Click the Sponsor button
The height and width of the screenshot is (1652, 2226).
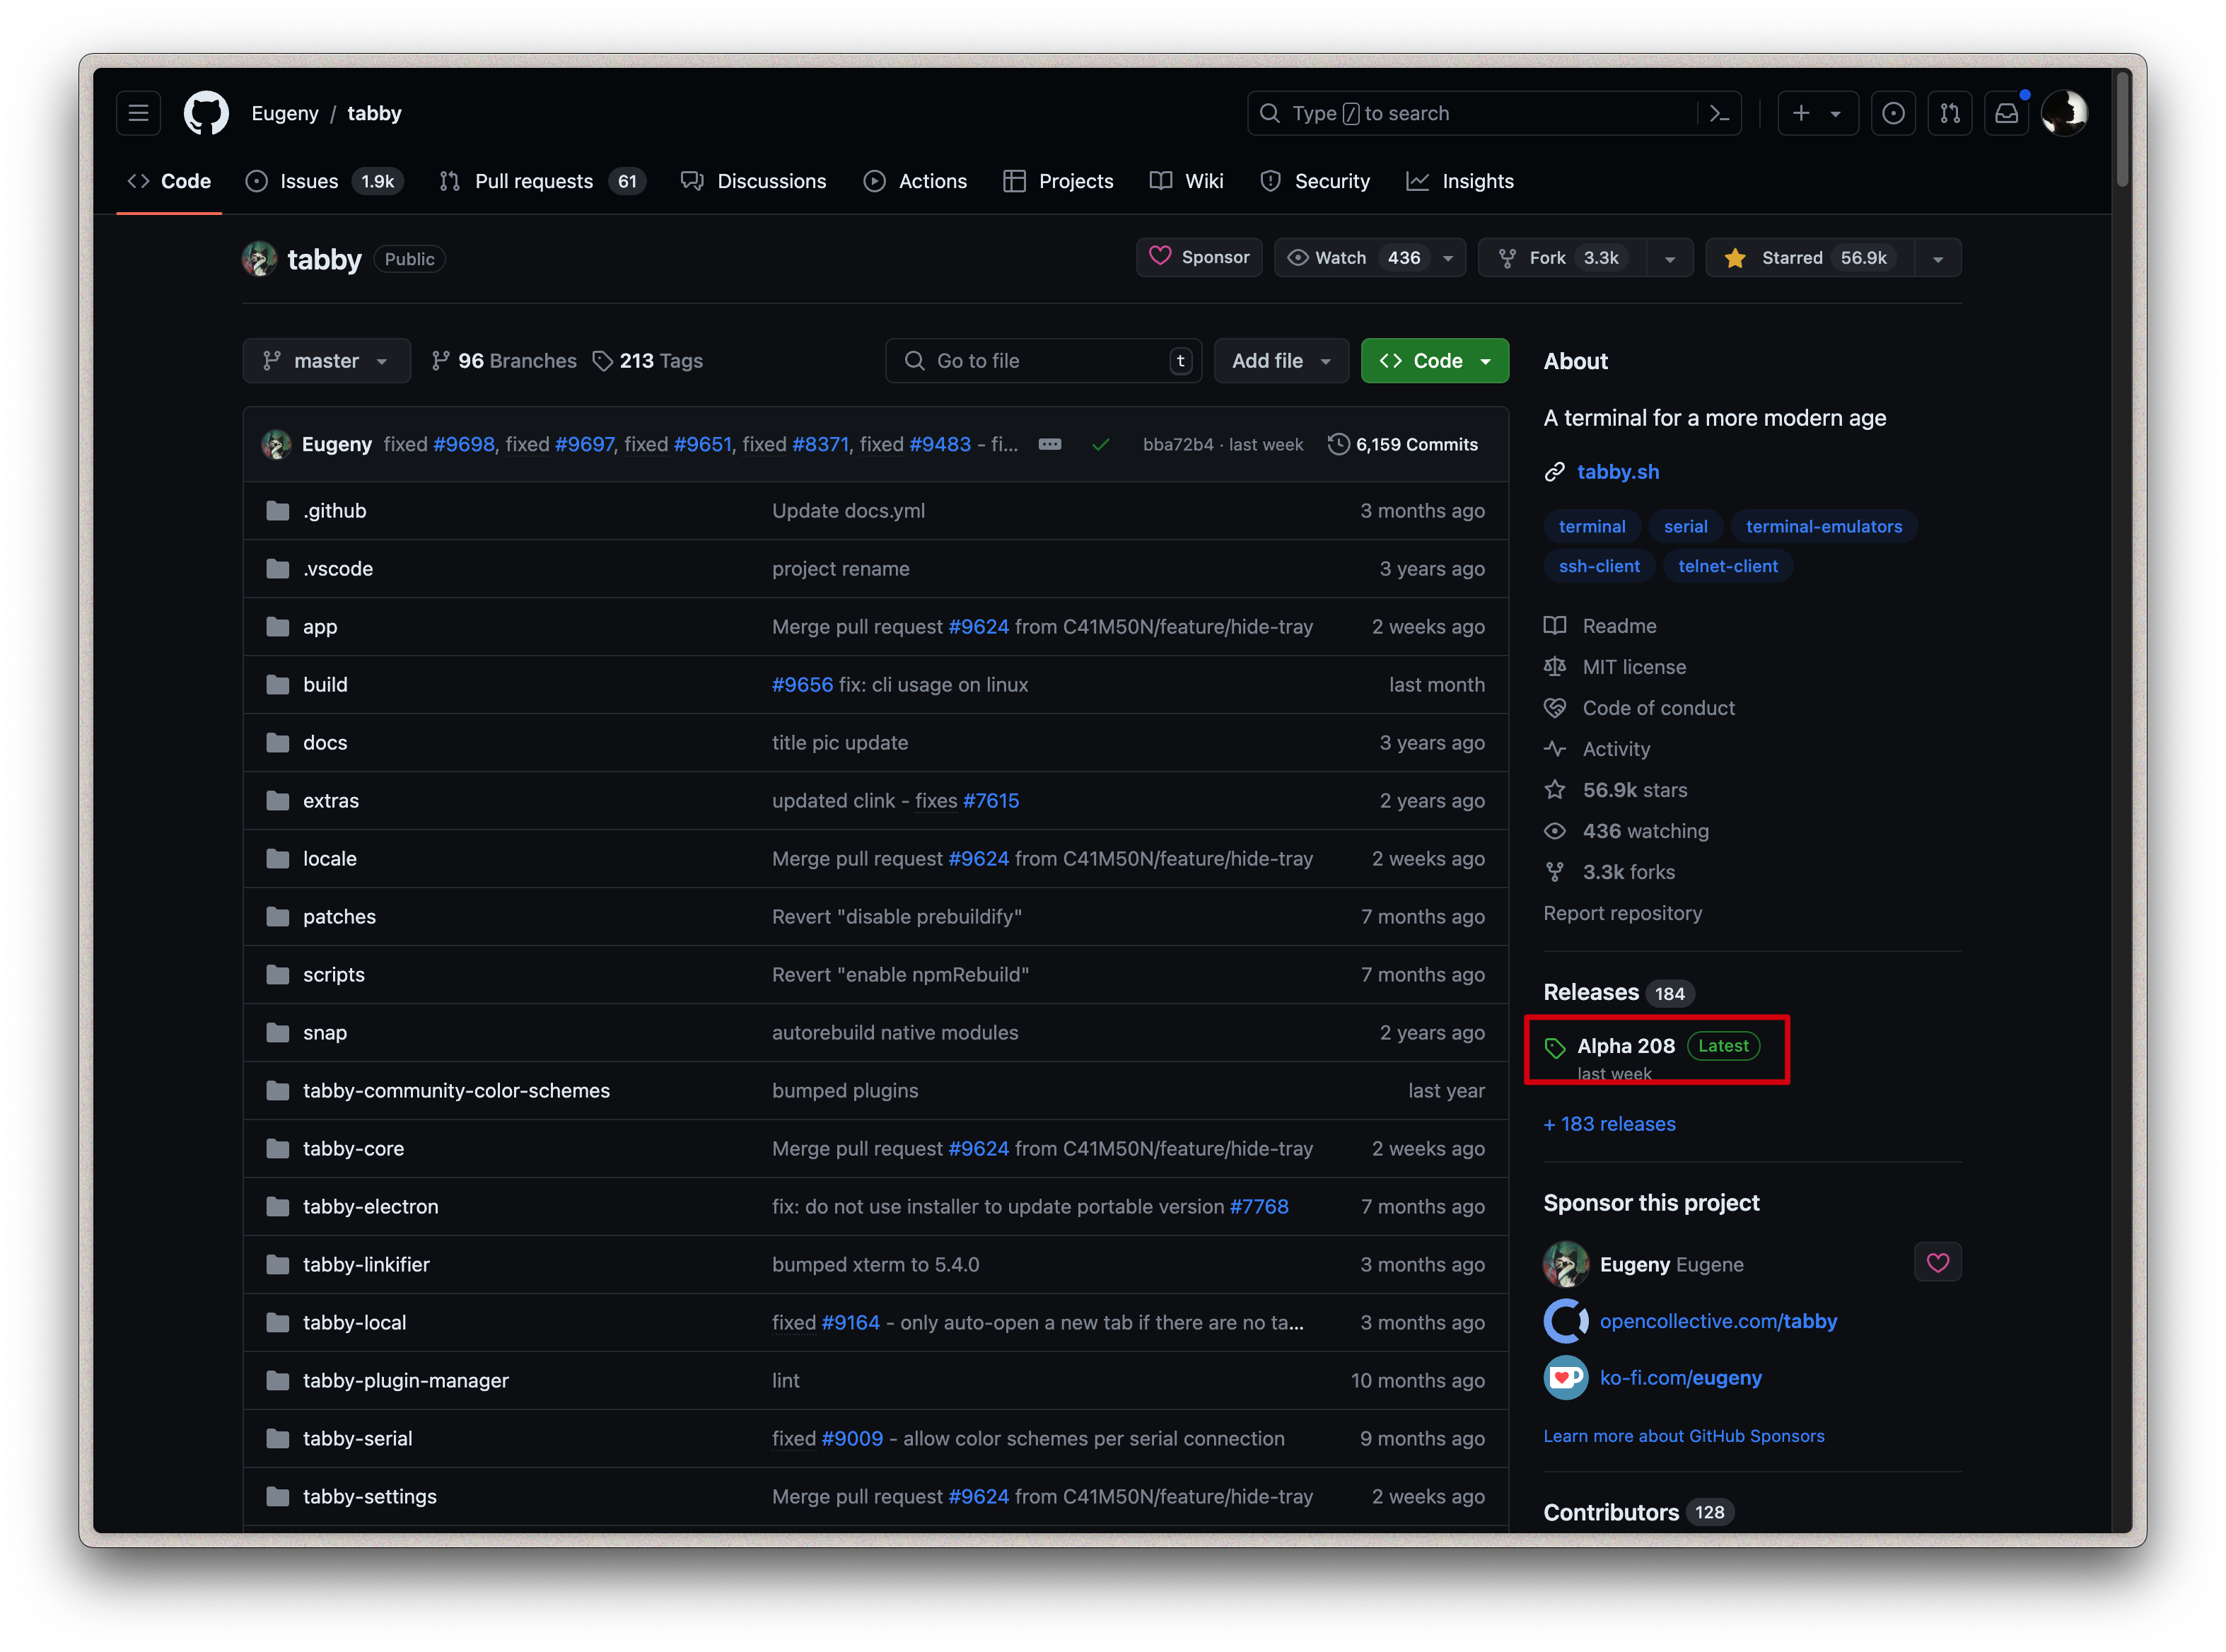(1199, 258)
